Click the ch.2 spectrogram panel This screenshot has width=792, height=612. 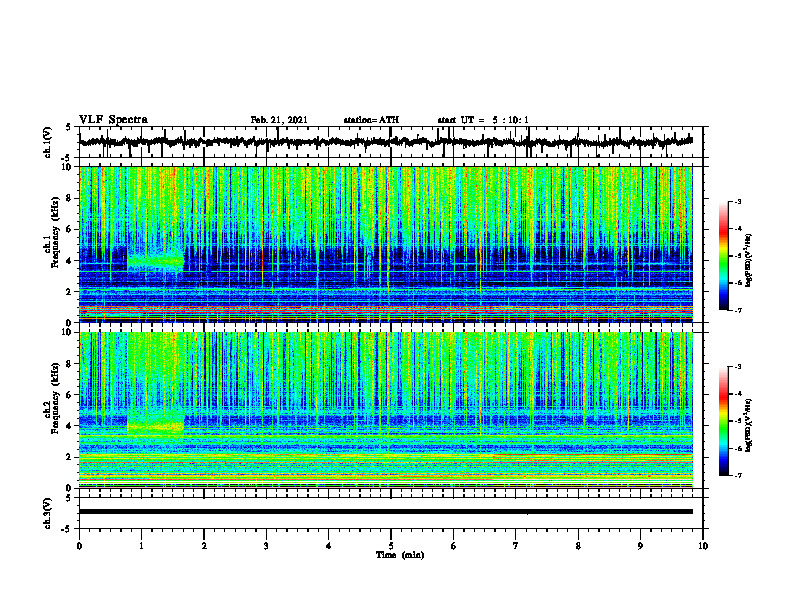(386, 410)
